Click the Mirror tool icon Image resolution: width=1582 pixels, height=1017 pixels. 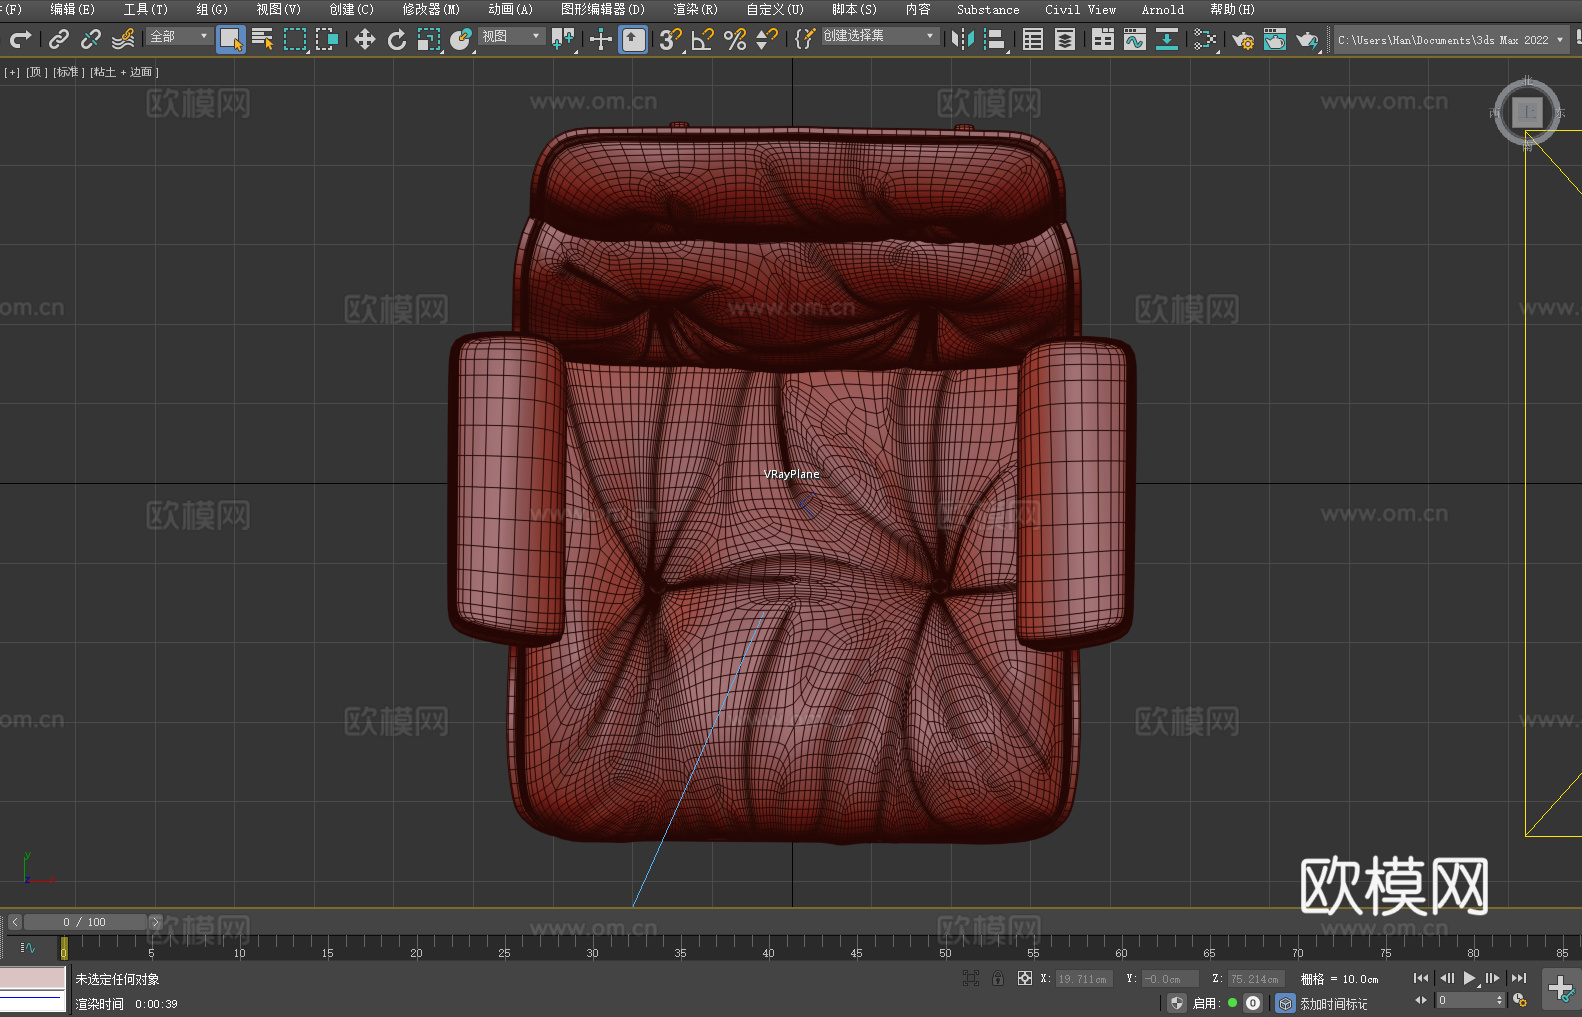(963, 39)
